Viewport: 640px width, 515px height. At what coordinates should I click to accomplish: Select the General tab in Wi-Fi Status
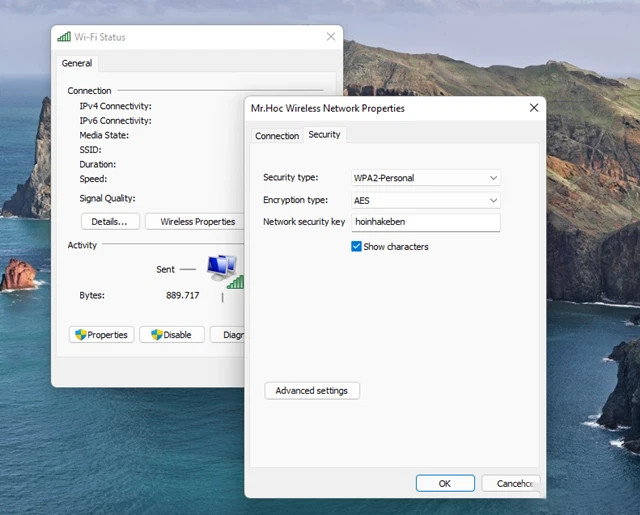tap(77, 63)
